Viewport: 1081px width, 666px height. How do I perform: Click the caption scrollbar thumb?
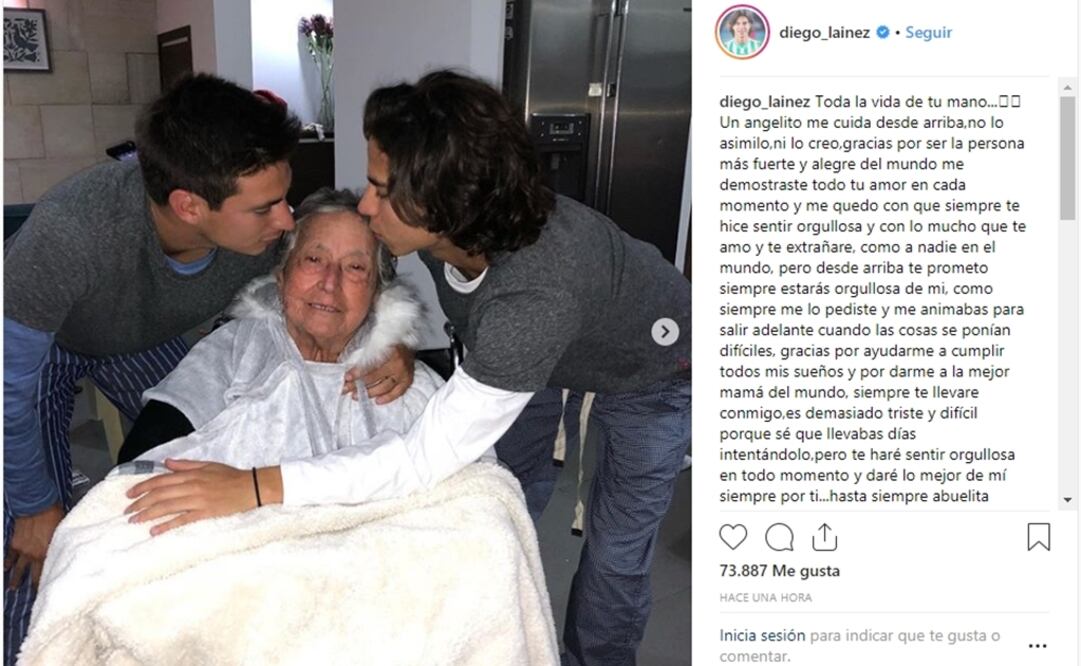[x=1067, y=159]
